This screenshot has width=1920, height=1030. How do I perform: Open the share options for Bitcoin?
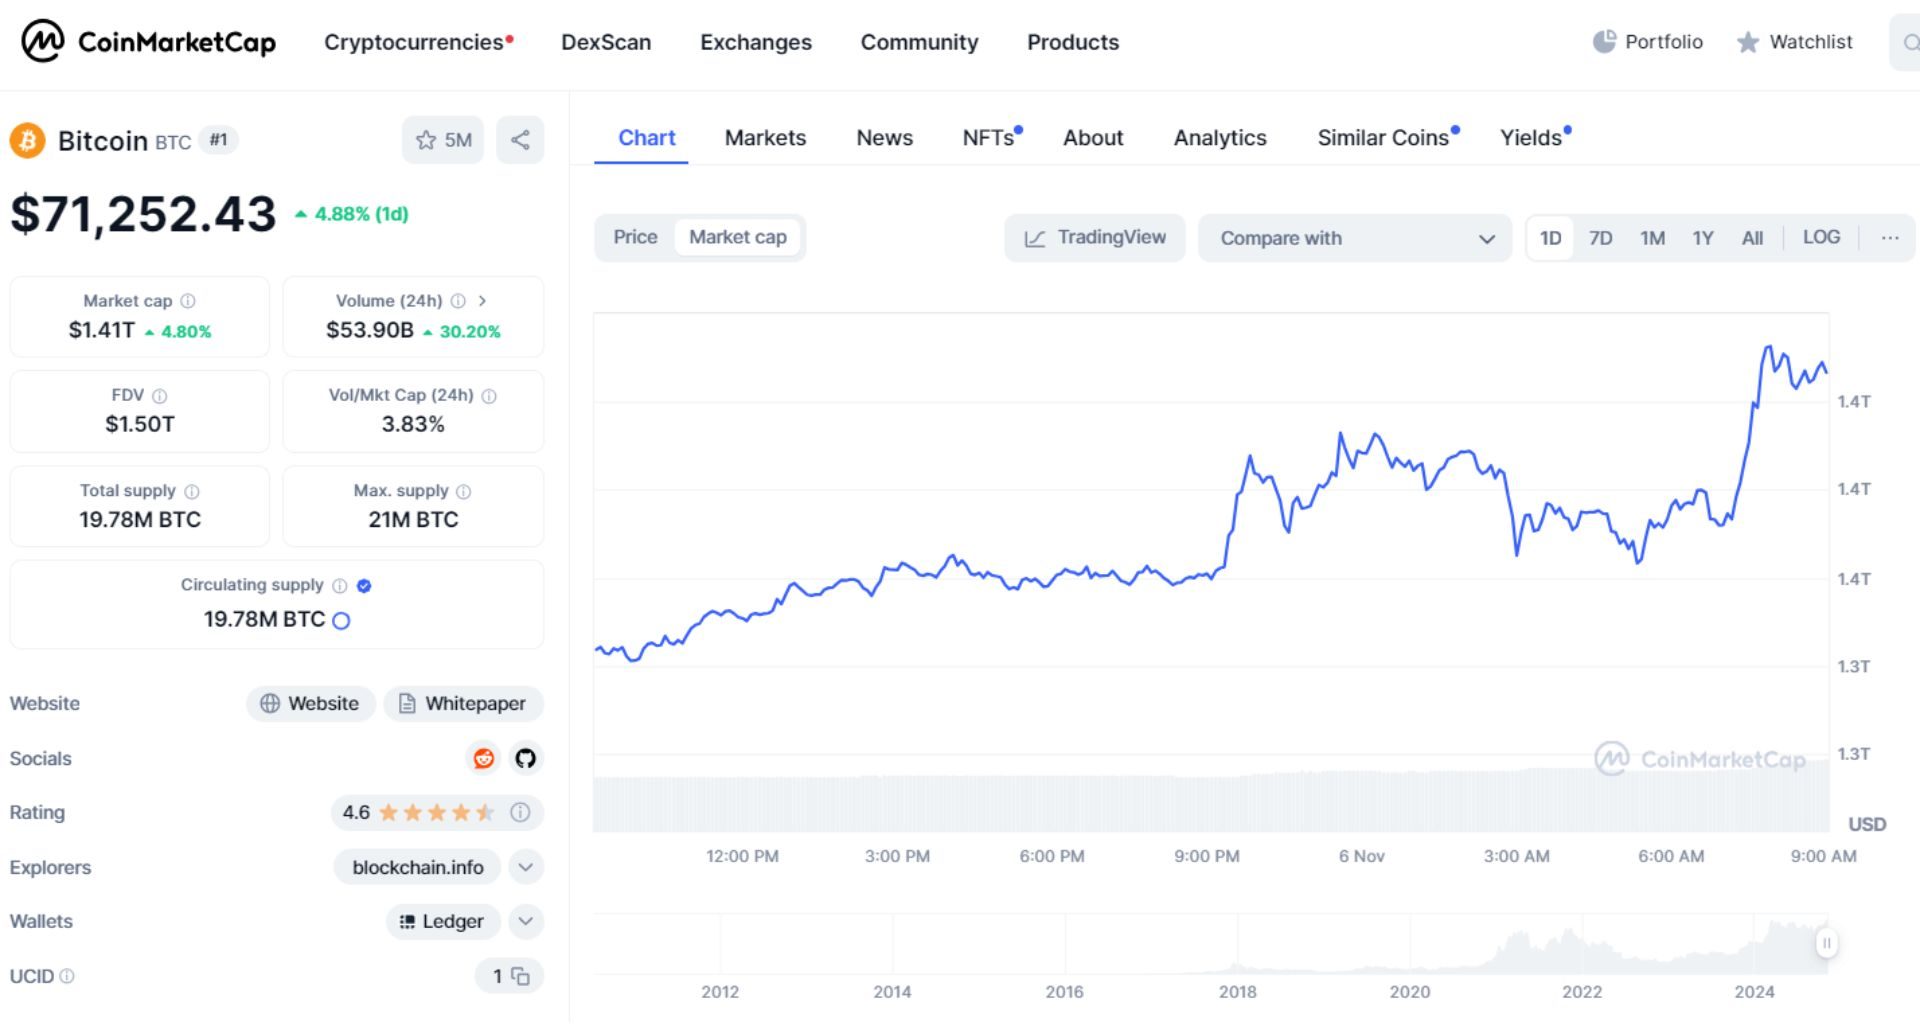[x=520, y=140]
